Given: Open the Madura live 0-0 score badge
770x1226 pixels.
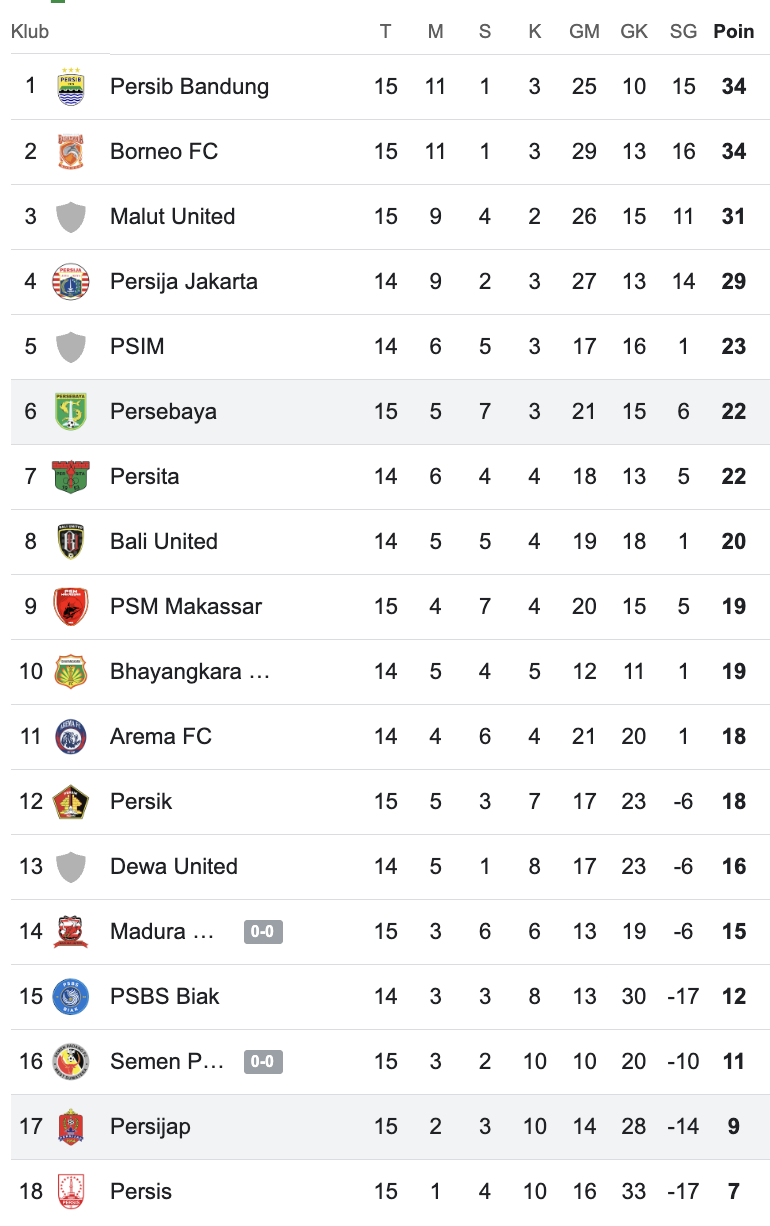Looking at the screenshot, I should pyautogui.click(x=263, y=932).
